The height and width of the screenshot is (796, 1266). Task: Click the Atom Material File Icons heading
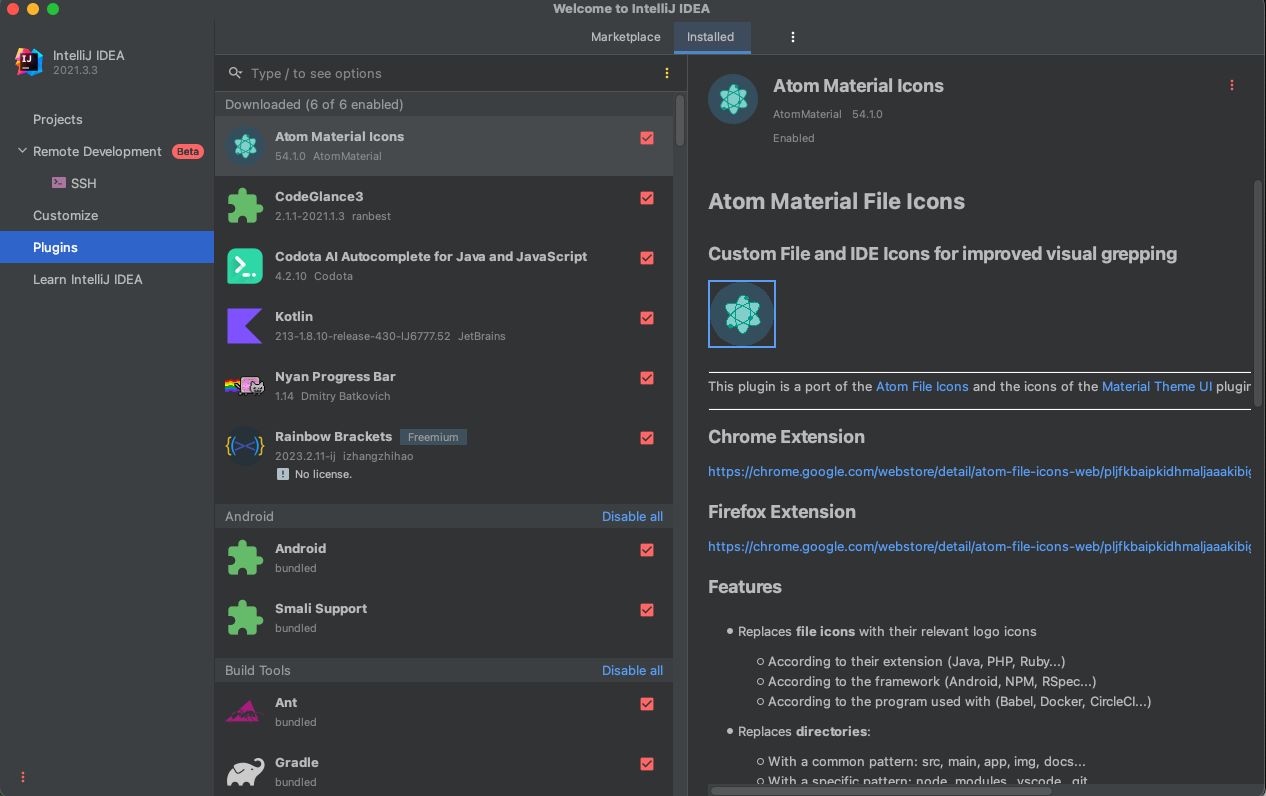[x=837, y=201]
